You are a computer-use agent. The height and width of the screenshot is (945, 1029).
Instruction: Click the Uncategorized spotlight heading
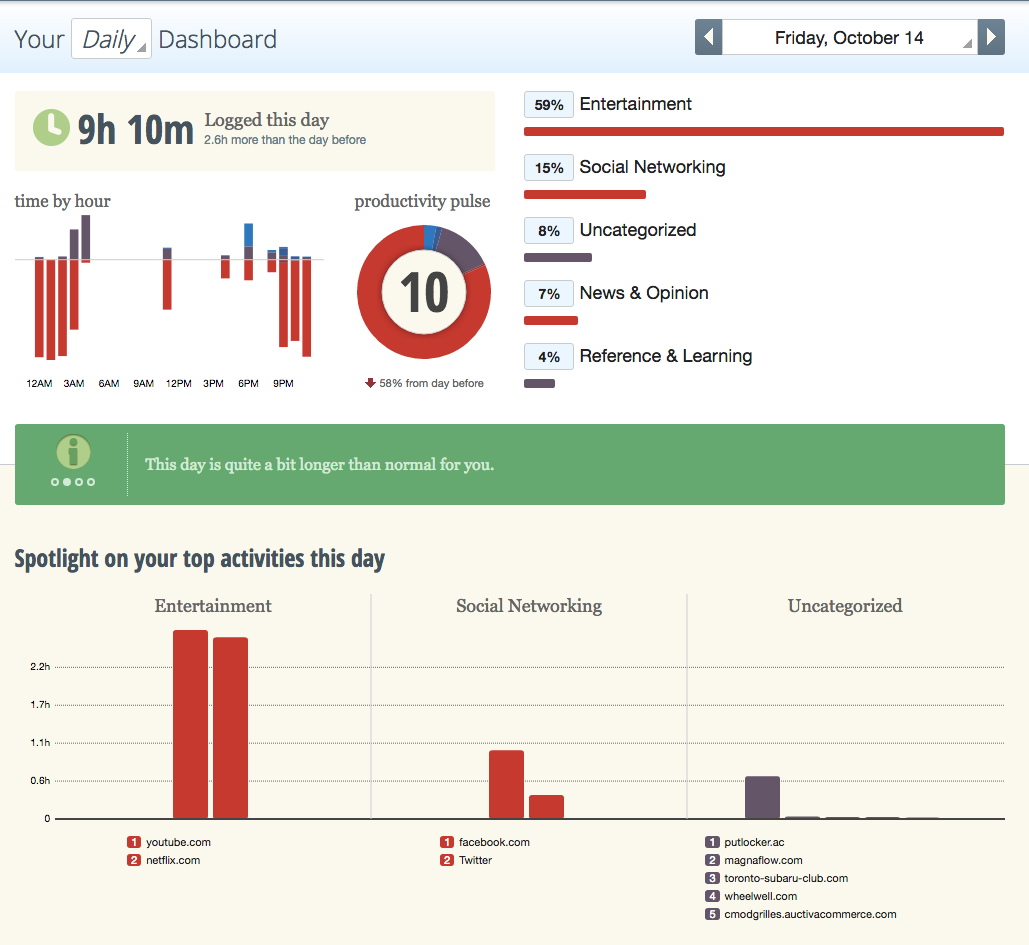(845, 606)
